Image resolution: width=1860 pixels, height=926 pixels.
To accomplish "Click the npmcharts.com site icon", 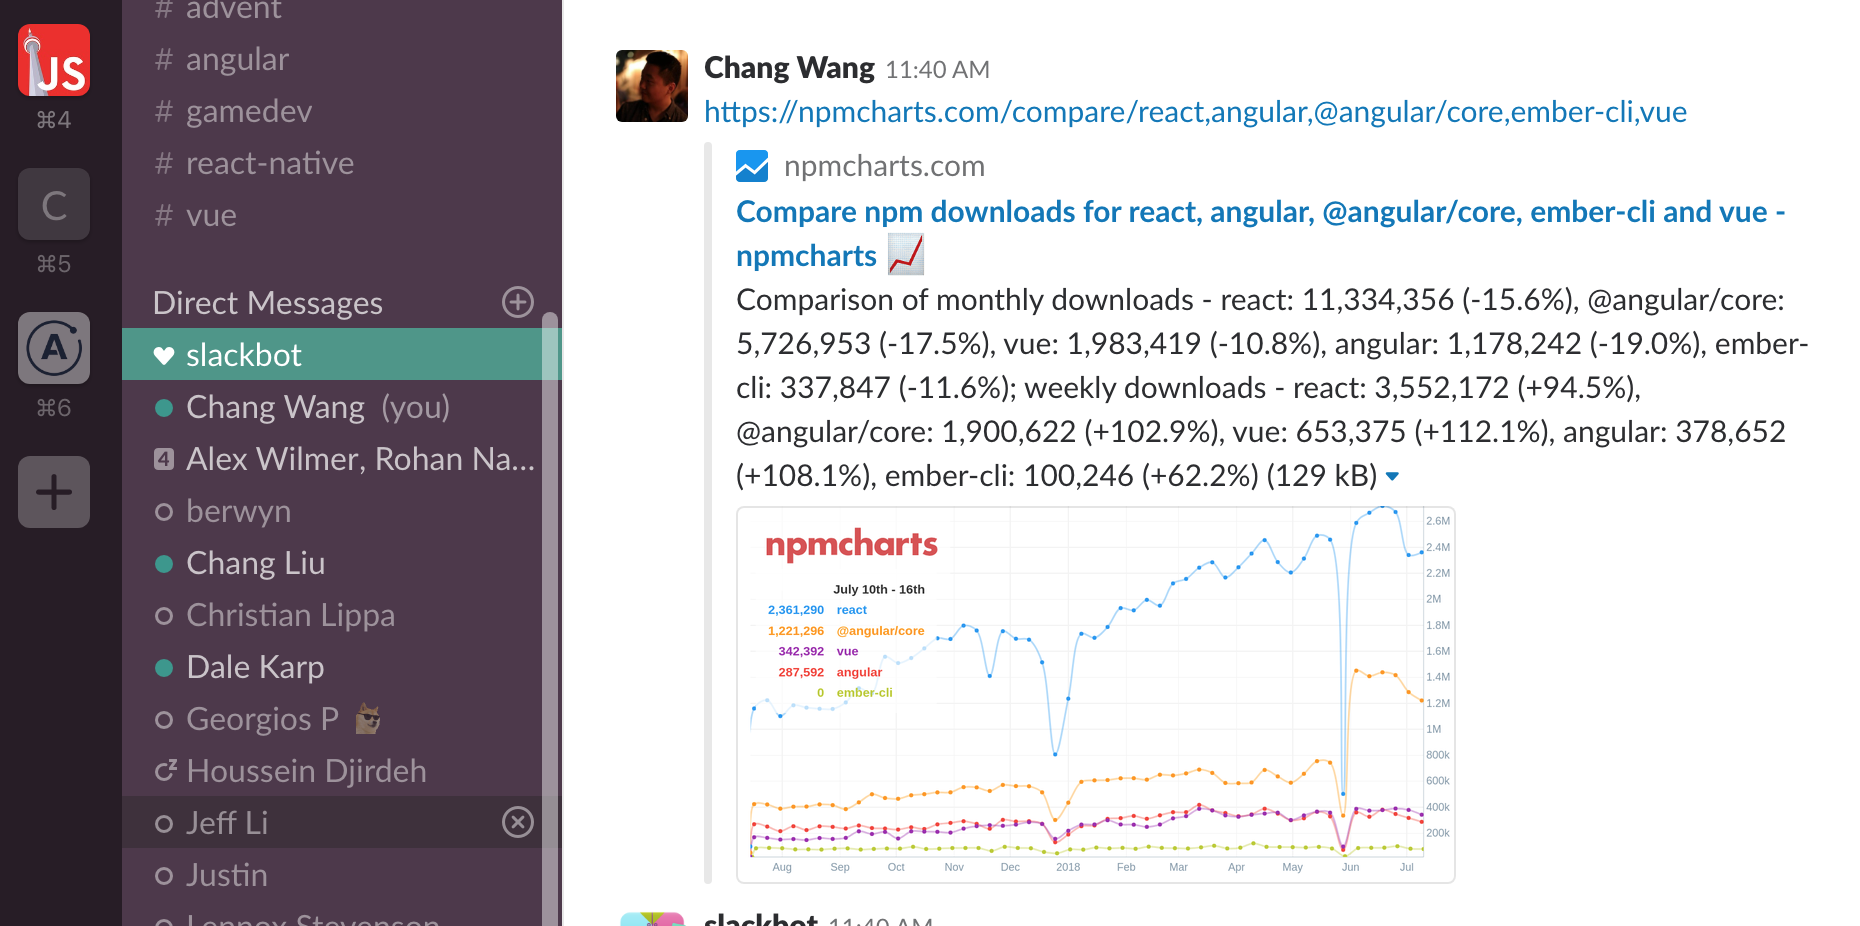I will [752, 166].
